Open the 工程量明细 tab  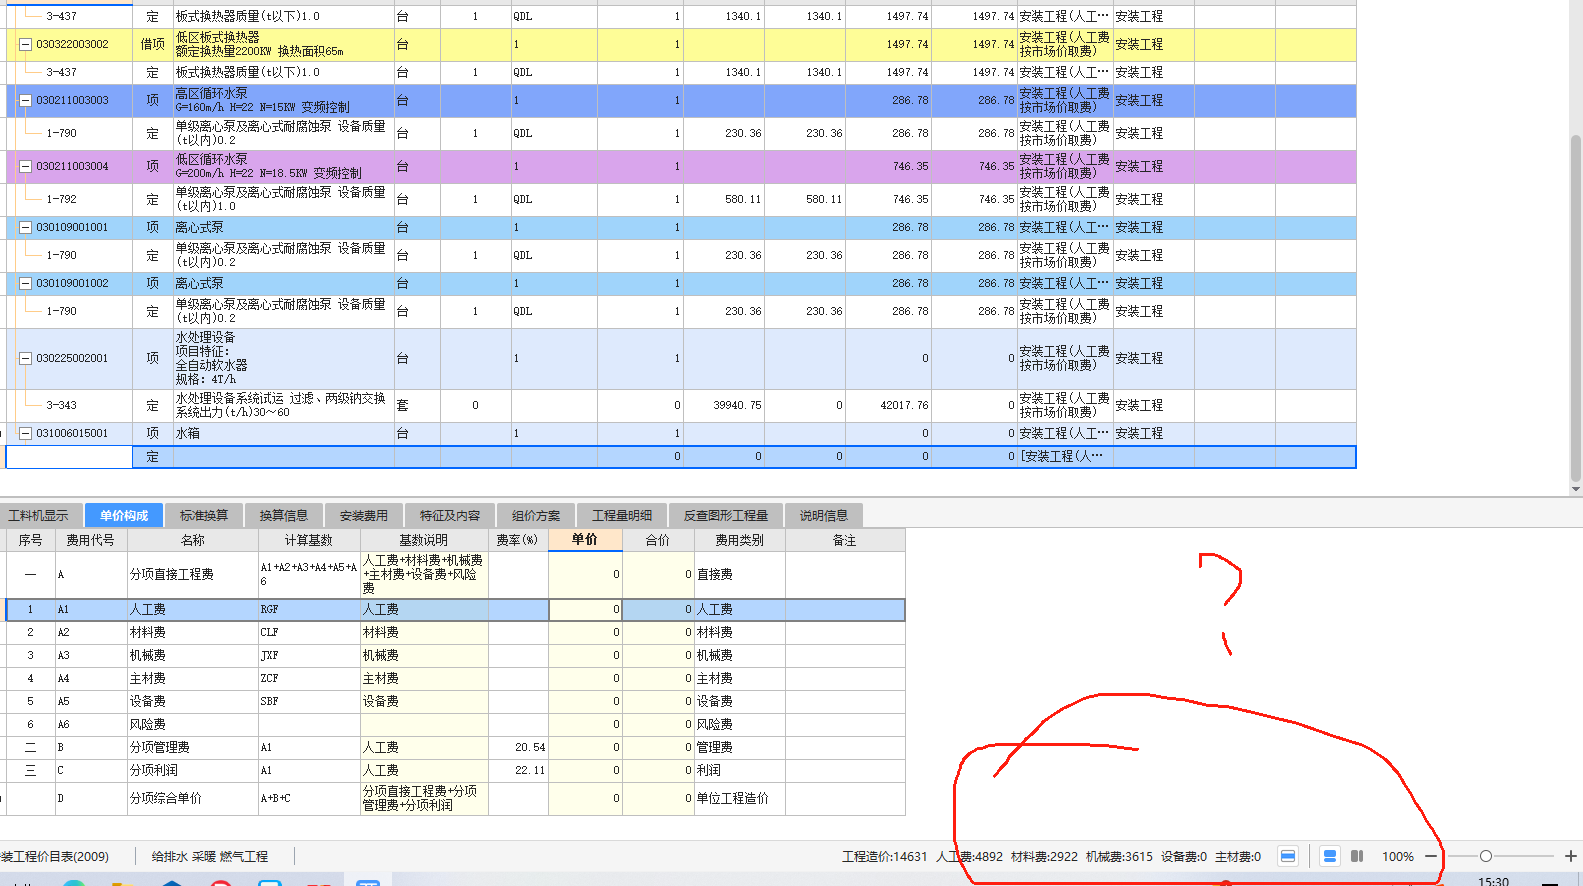tap(622, 515)
